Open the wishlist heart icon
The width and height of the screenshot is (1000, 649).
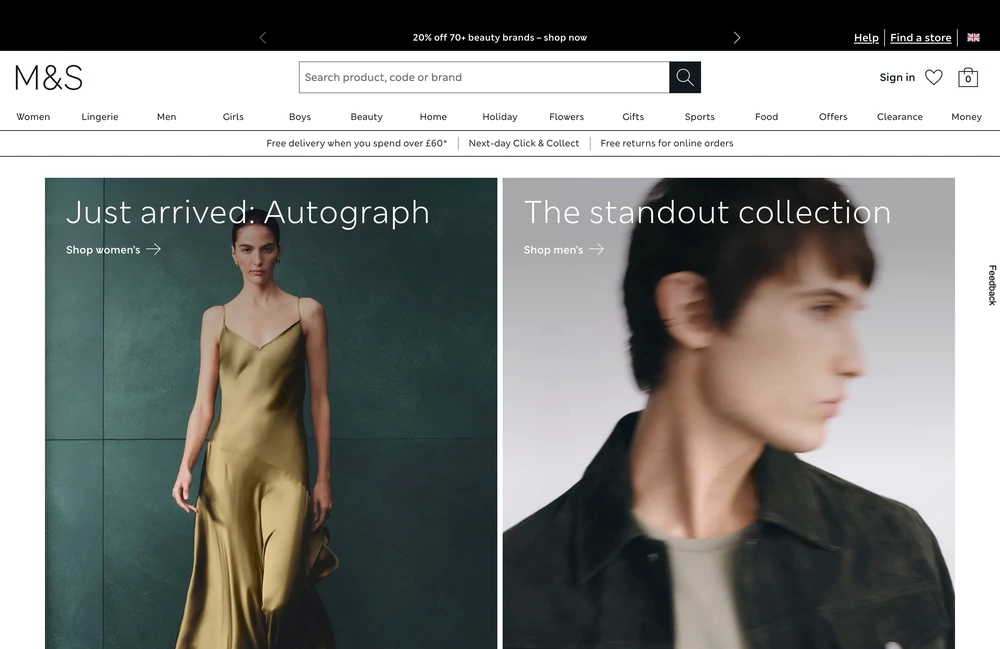pos(933,77)
